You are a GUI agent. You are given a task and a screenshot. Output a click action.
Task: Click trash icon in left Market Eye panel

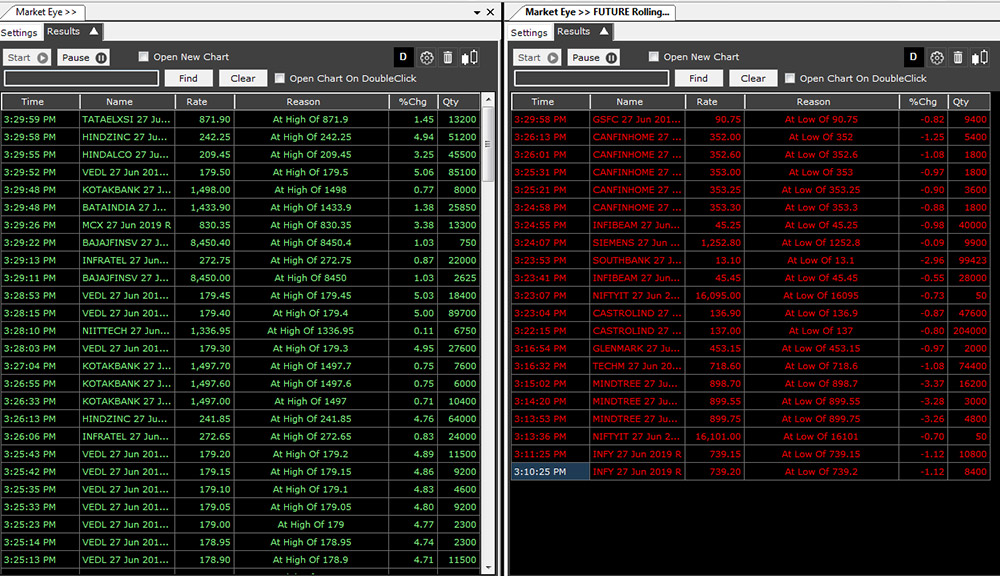(x=448, y=58)
